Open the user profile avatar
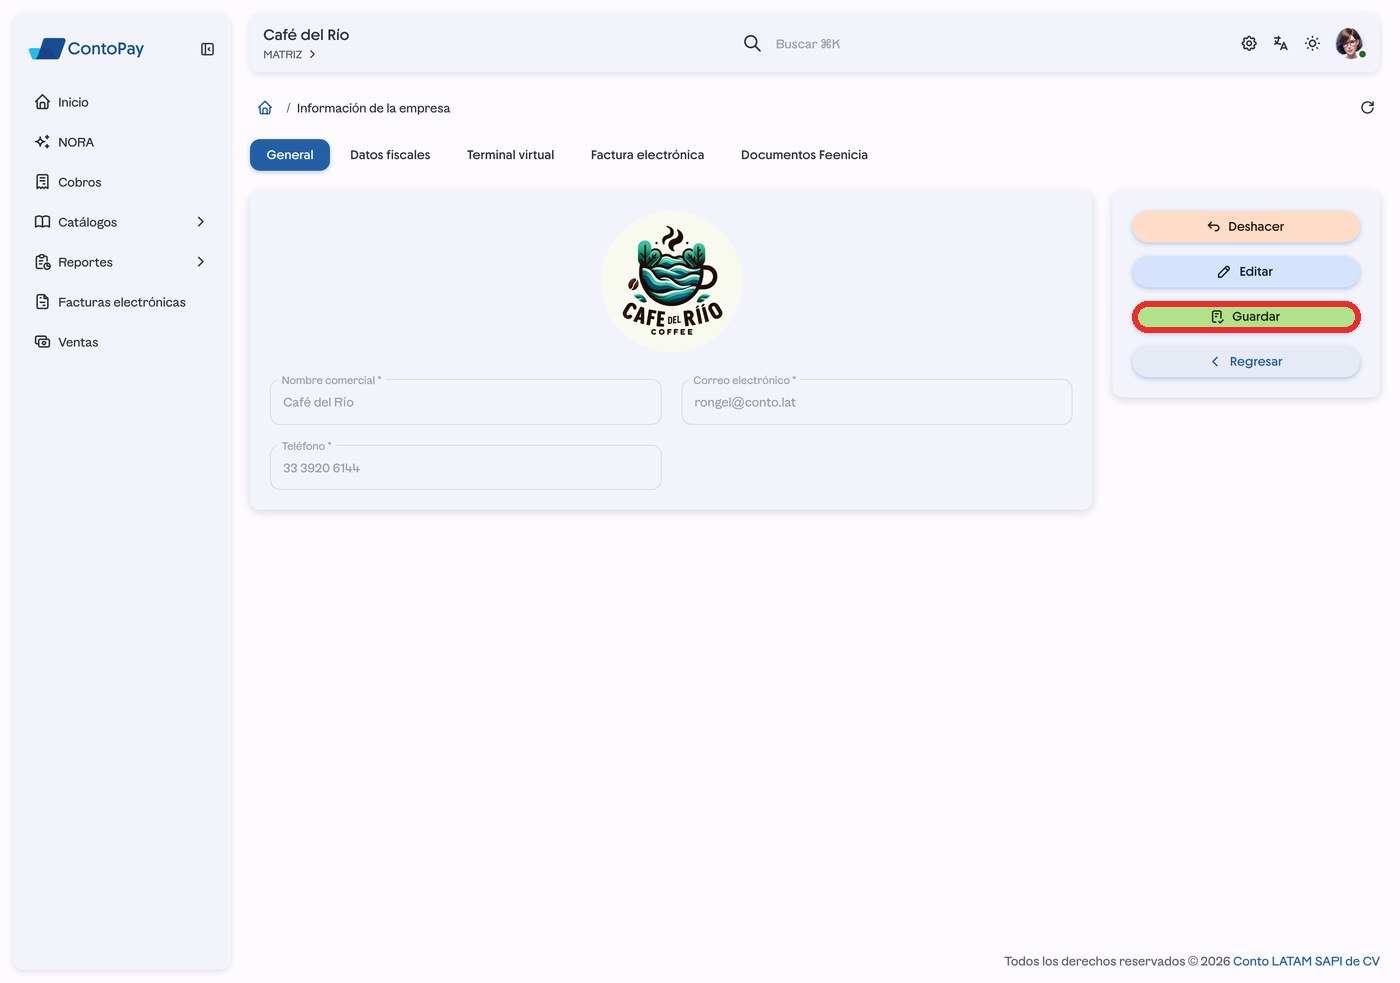 pyautogui.click(x=1350, y=43)
